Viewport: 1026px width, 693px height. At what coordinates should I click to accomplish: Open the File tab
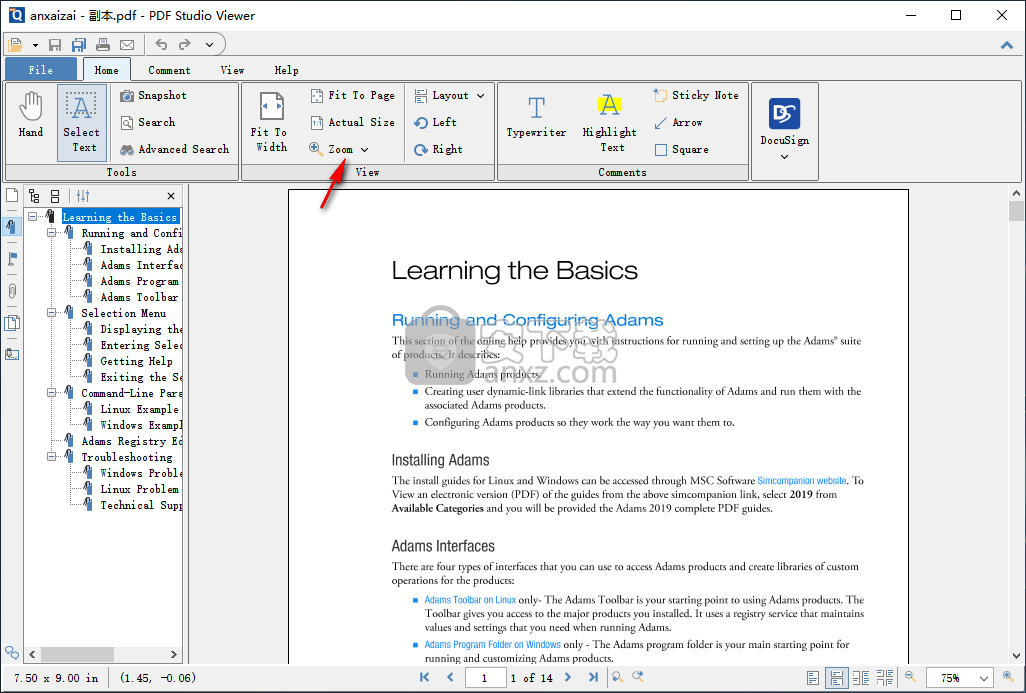[41, 69]
